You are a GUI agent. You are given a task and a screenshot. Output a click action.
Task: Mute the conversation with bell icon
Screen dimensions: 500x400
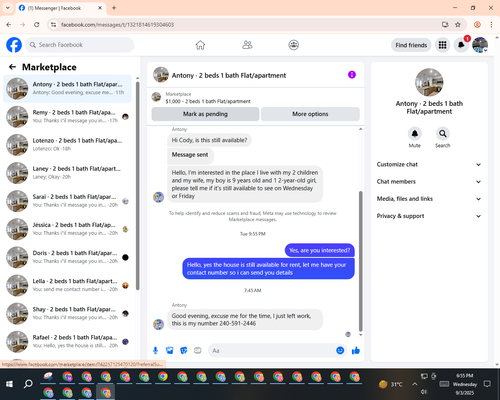click(415, 134)
